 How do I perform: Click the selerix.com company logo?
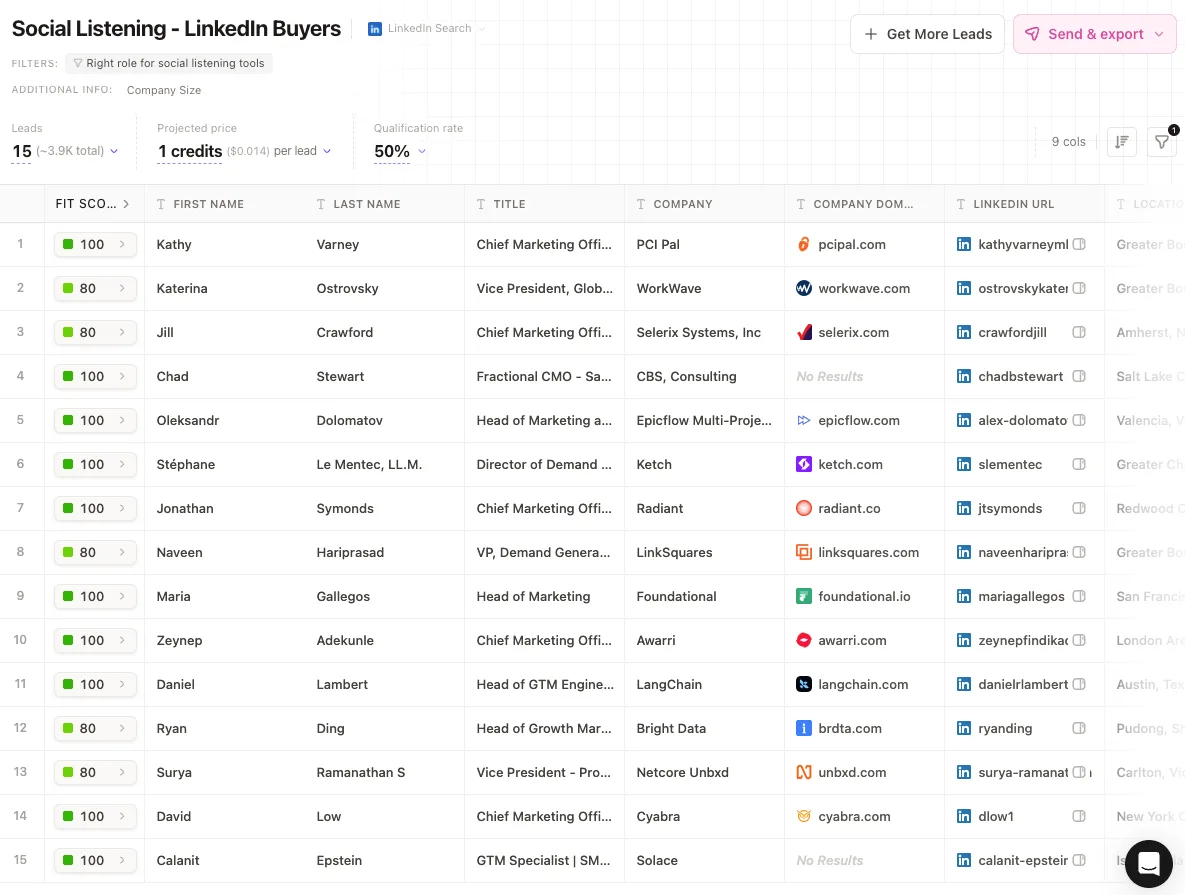(804, 332)
